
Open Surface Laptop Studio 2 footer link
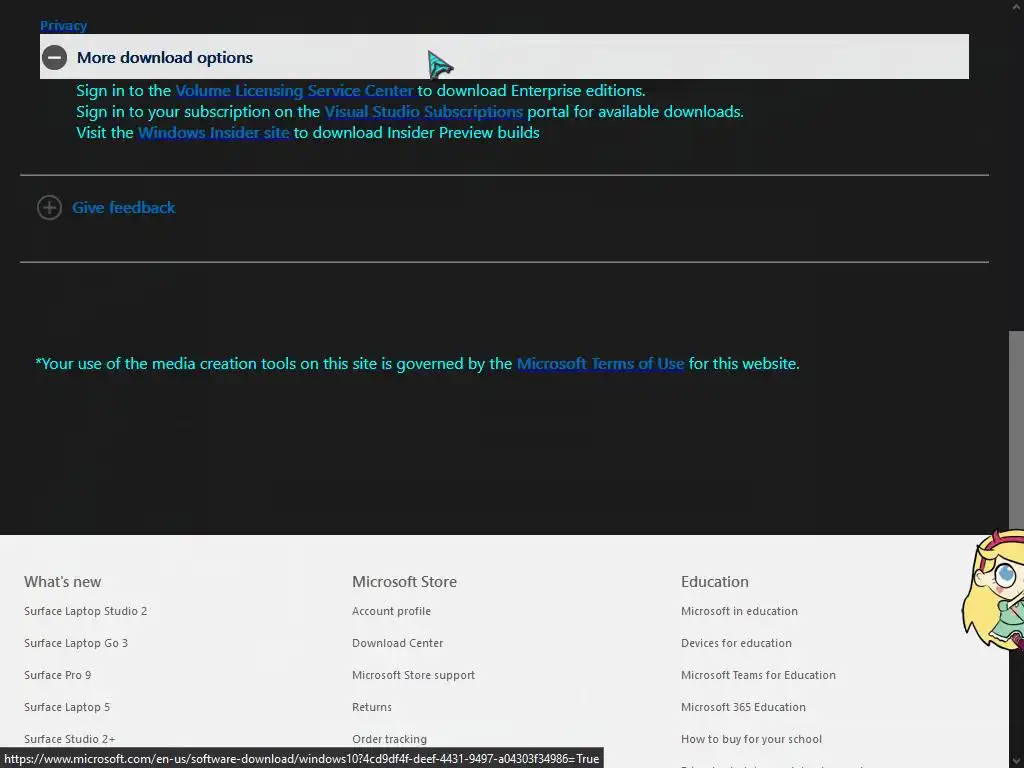(86, 611)
